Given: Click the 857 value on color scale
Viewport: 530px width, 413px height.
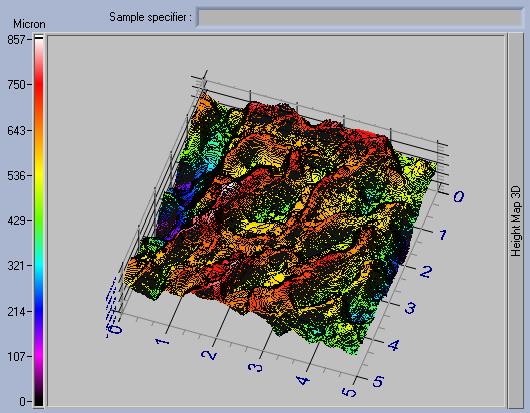Looking at the screenshot, I should point(16,40).
